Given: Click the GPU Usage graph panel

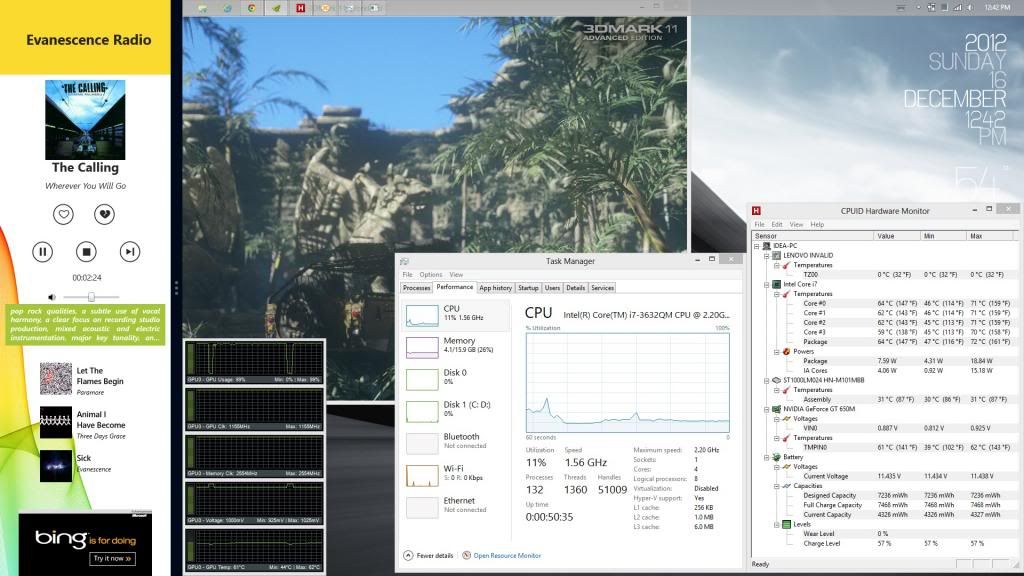Looking at the screenshot, I should pyautogui.click(x=254, y=362).
